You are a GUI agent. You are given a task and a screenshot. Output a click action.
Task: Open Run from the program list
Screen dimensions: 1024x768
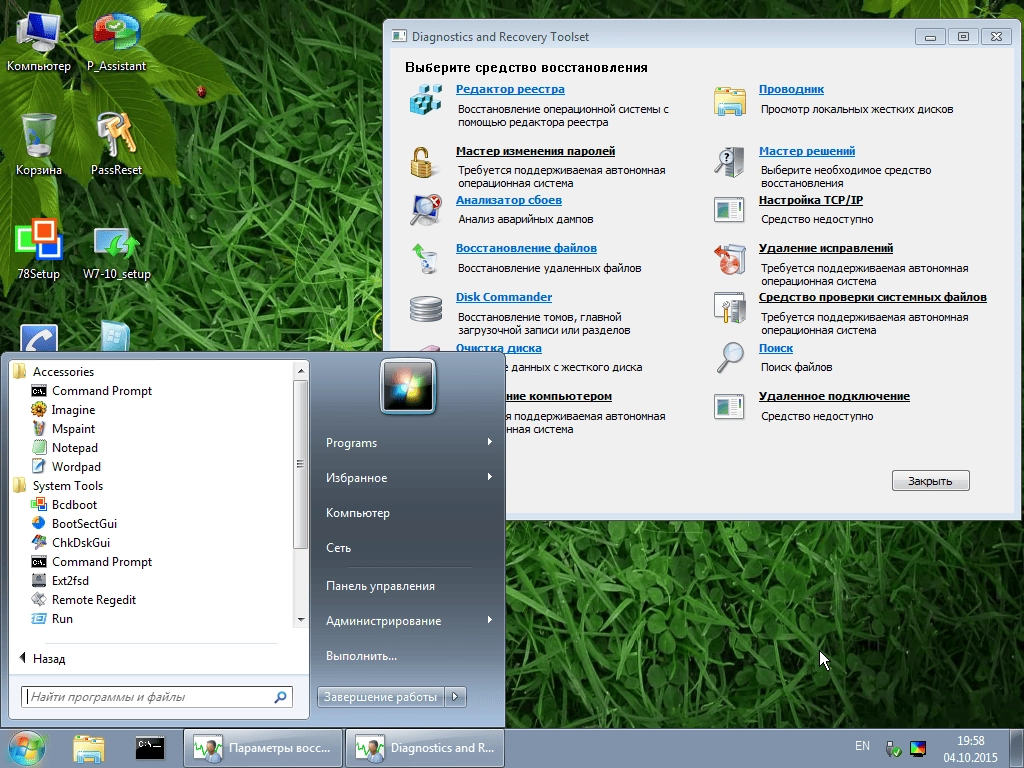pyautogui.click(x=52, y=618)
